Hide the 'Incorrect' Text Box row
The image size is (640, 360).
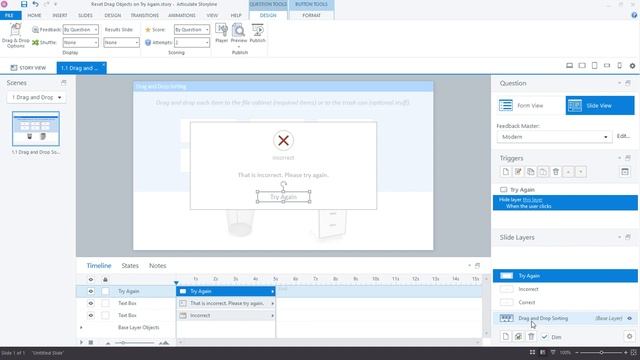[x=91, y=316]
